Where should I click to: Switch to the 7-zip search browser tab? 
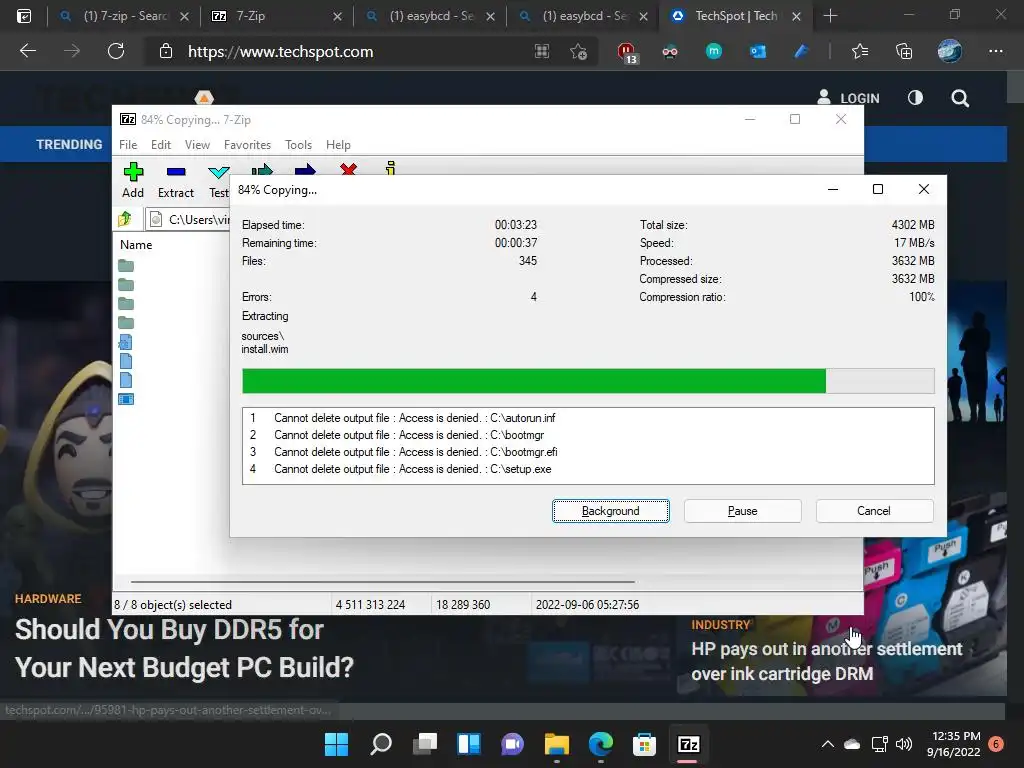[123, 16]
